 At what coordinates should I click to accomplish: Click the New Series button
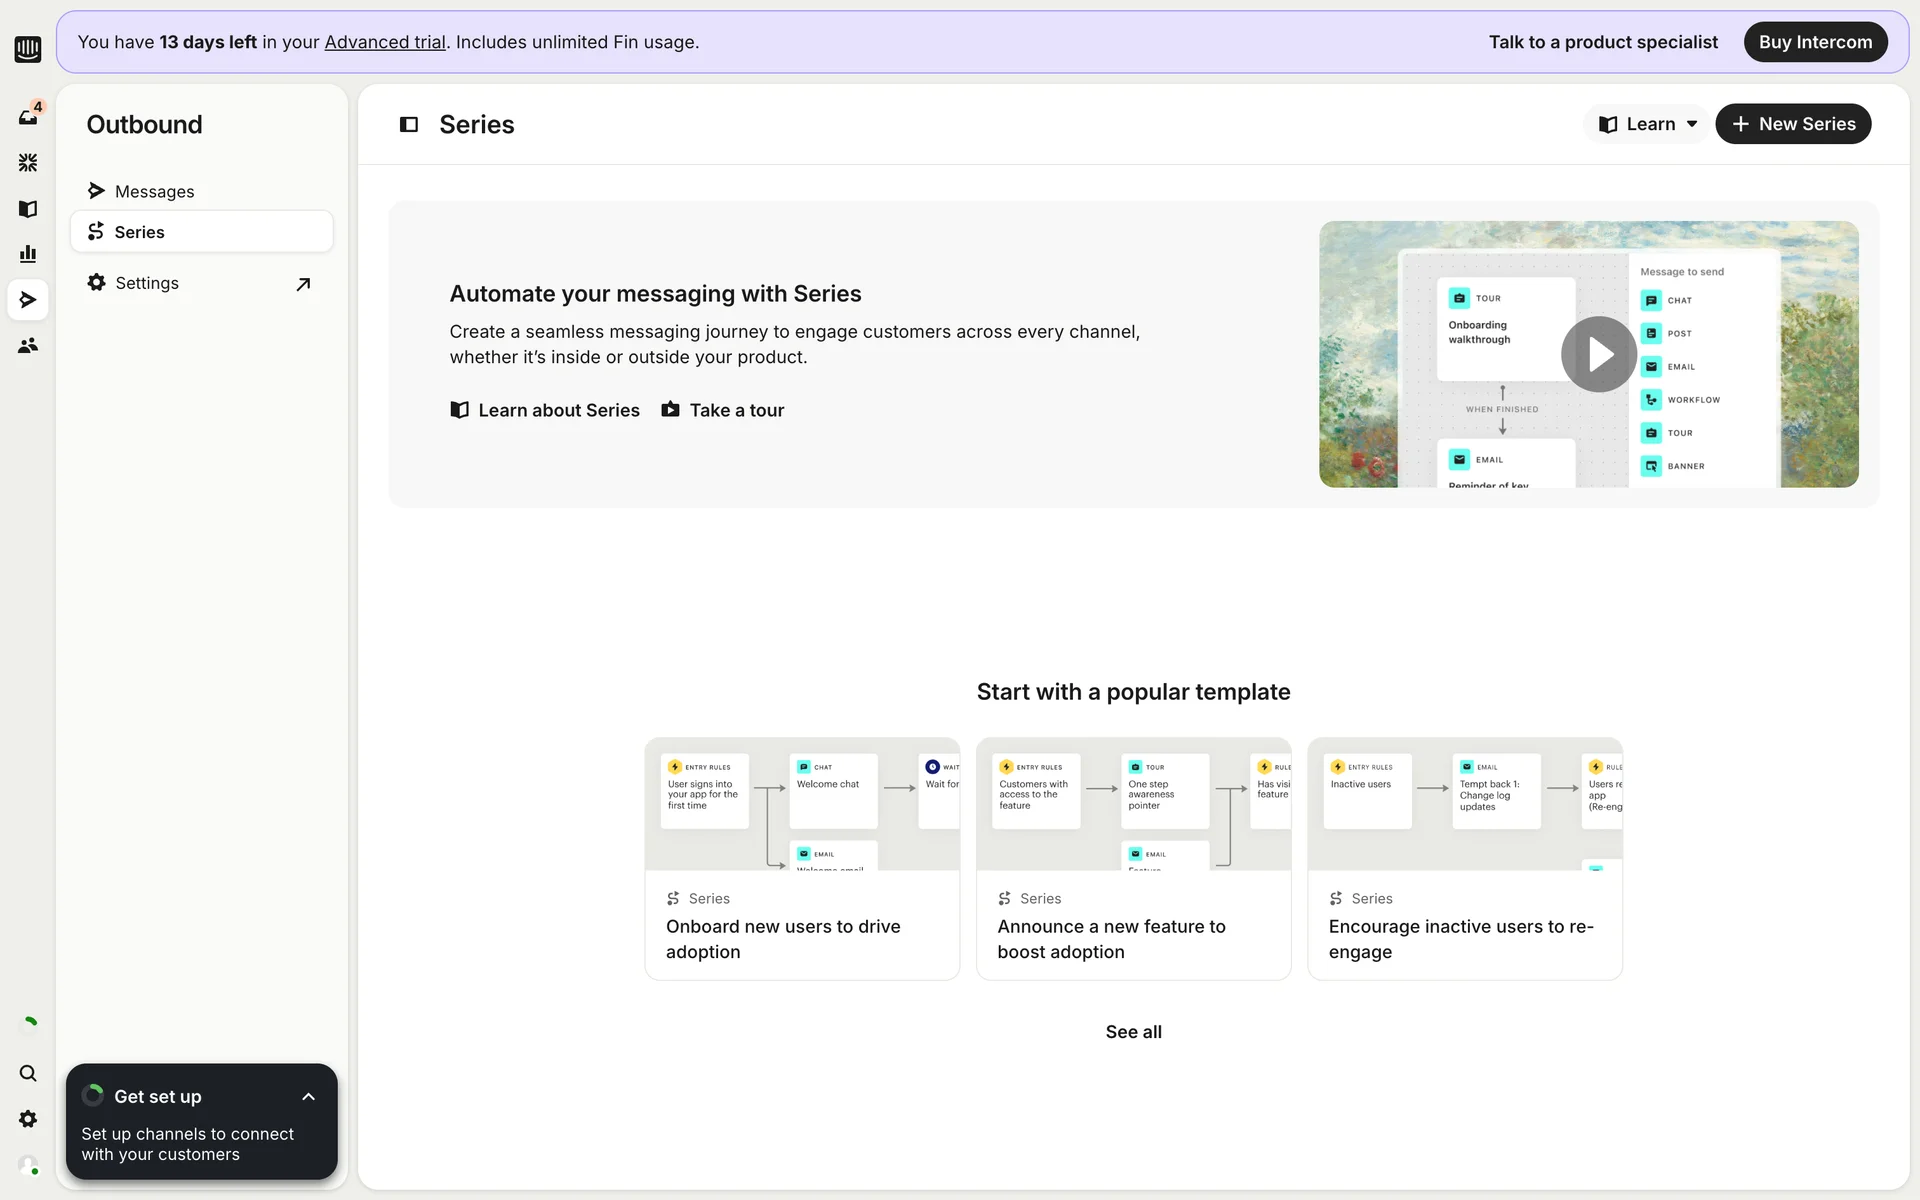click(x=1793, y=124)
